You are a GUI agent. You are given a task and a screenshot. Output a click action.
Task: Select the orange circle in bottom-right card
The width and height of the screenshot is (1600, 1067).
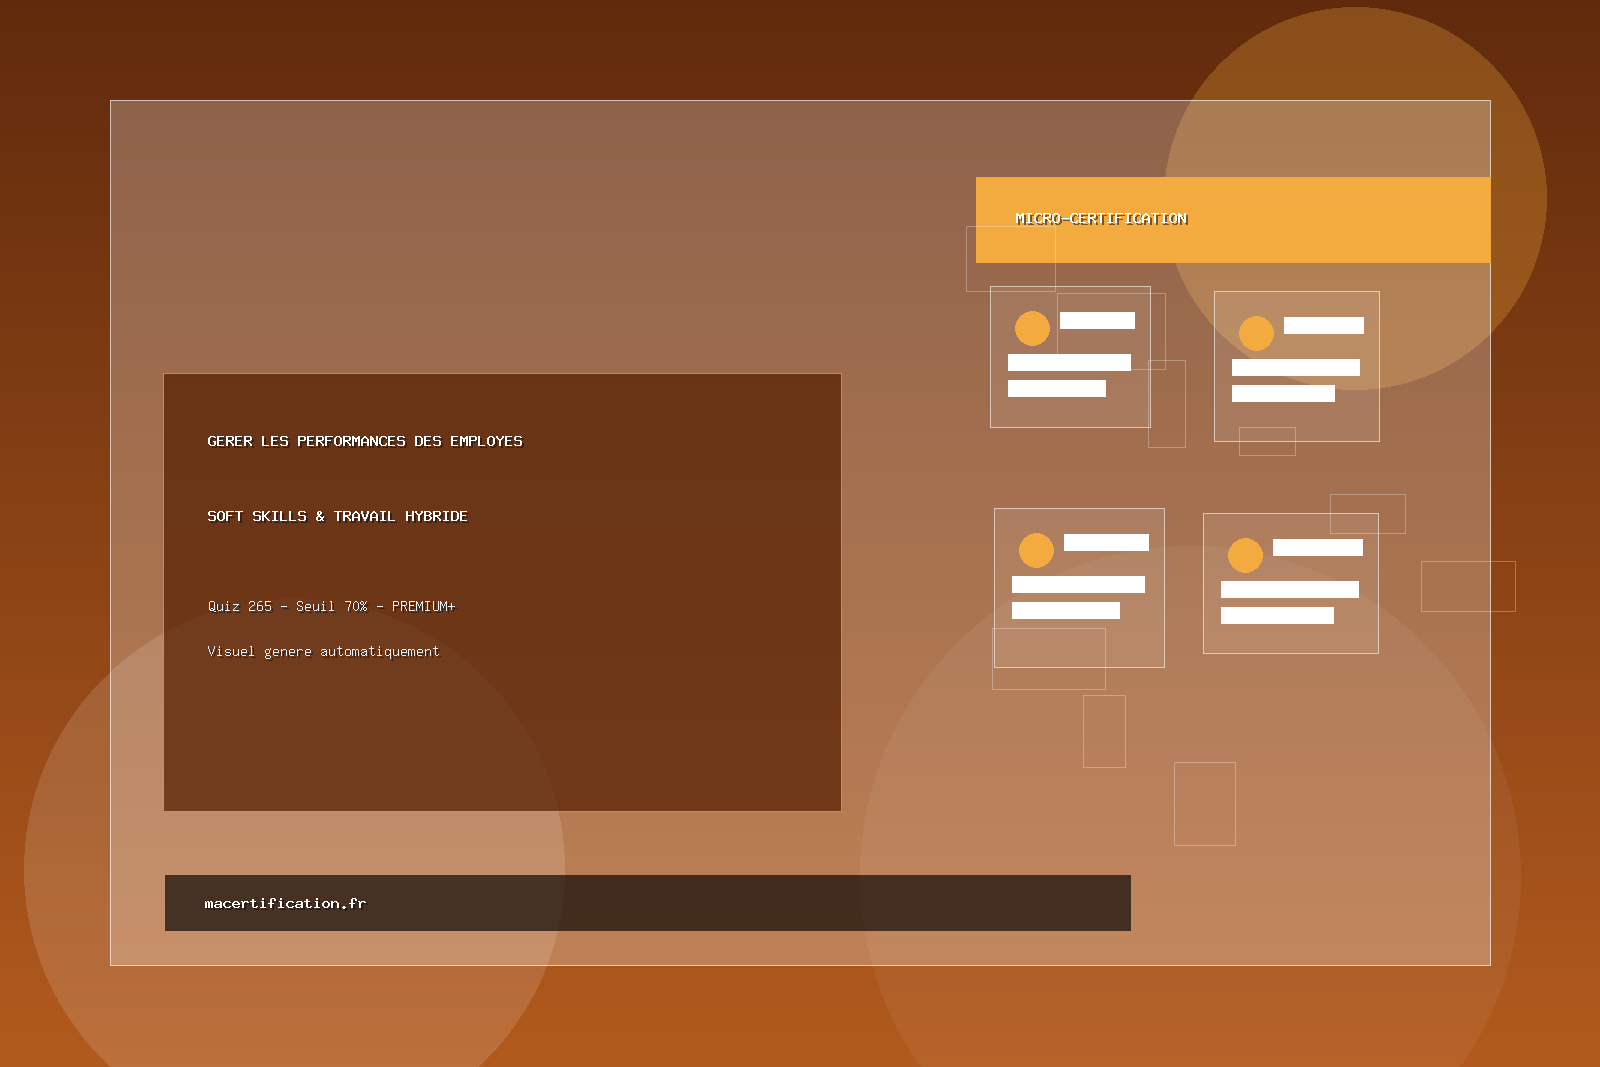[1245, 555]
